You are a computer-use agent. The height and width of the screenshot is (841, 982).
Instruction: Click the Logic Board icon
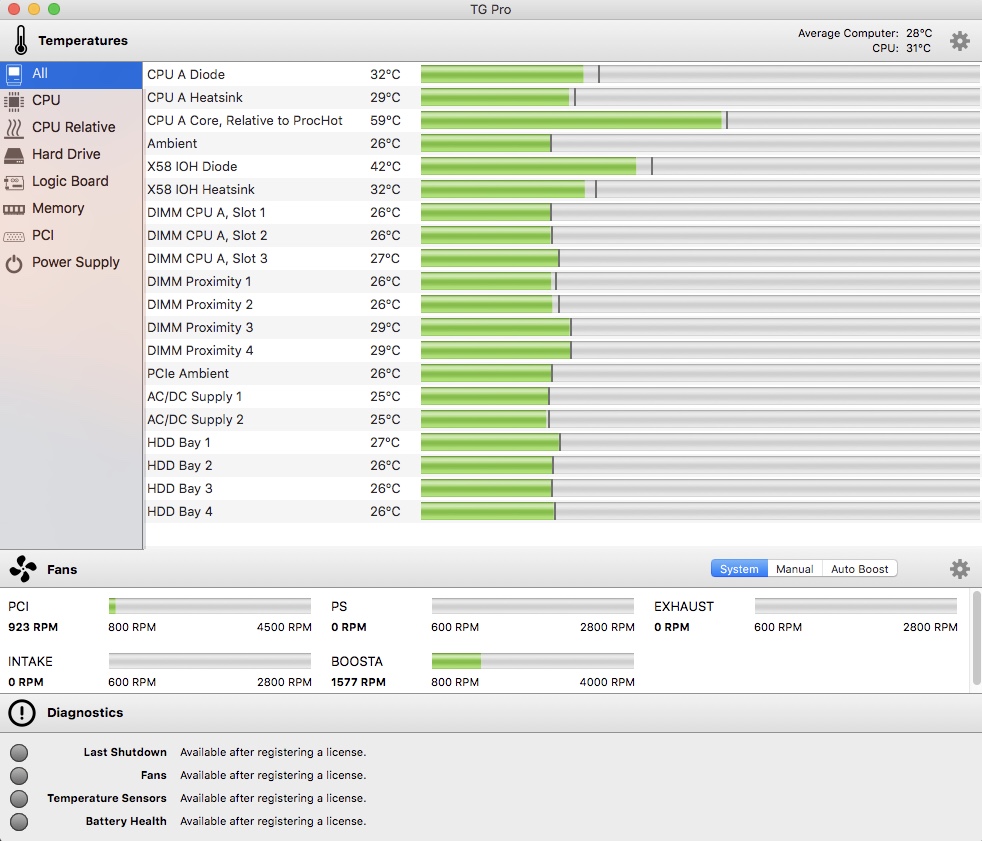click(x=14, y=182)
